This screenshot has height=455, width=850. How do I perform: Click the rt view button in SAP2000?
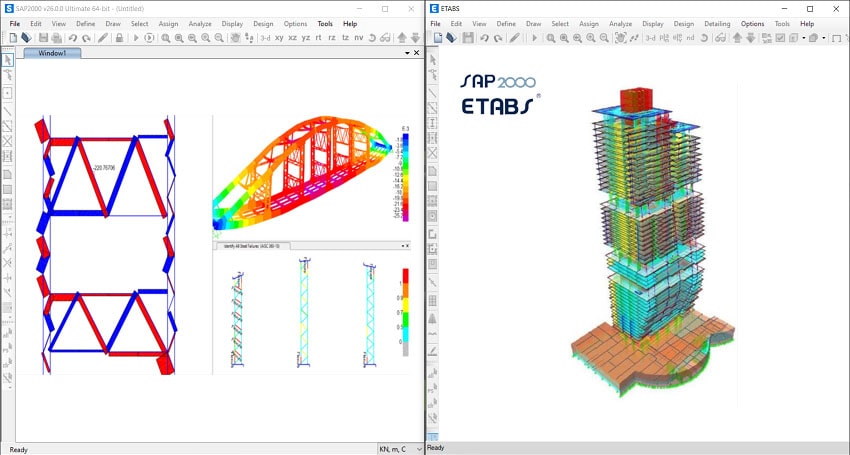coord(319,38)
